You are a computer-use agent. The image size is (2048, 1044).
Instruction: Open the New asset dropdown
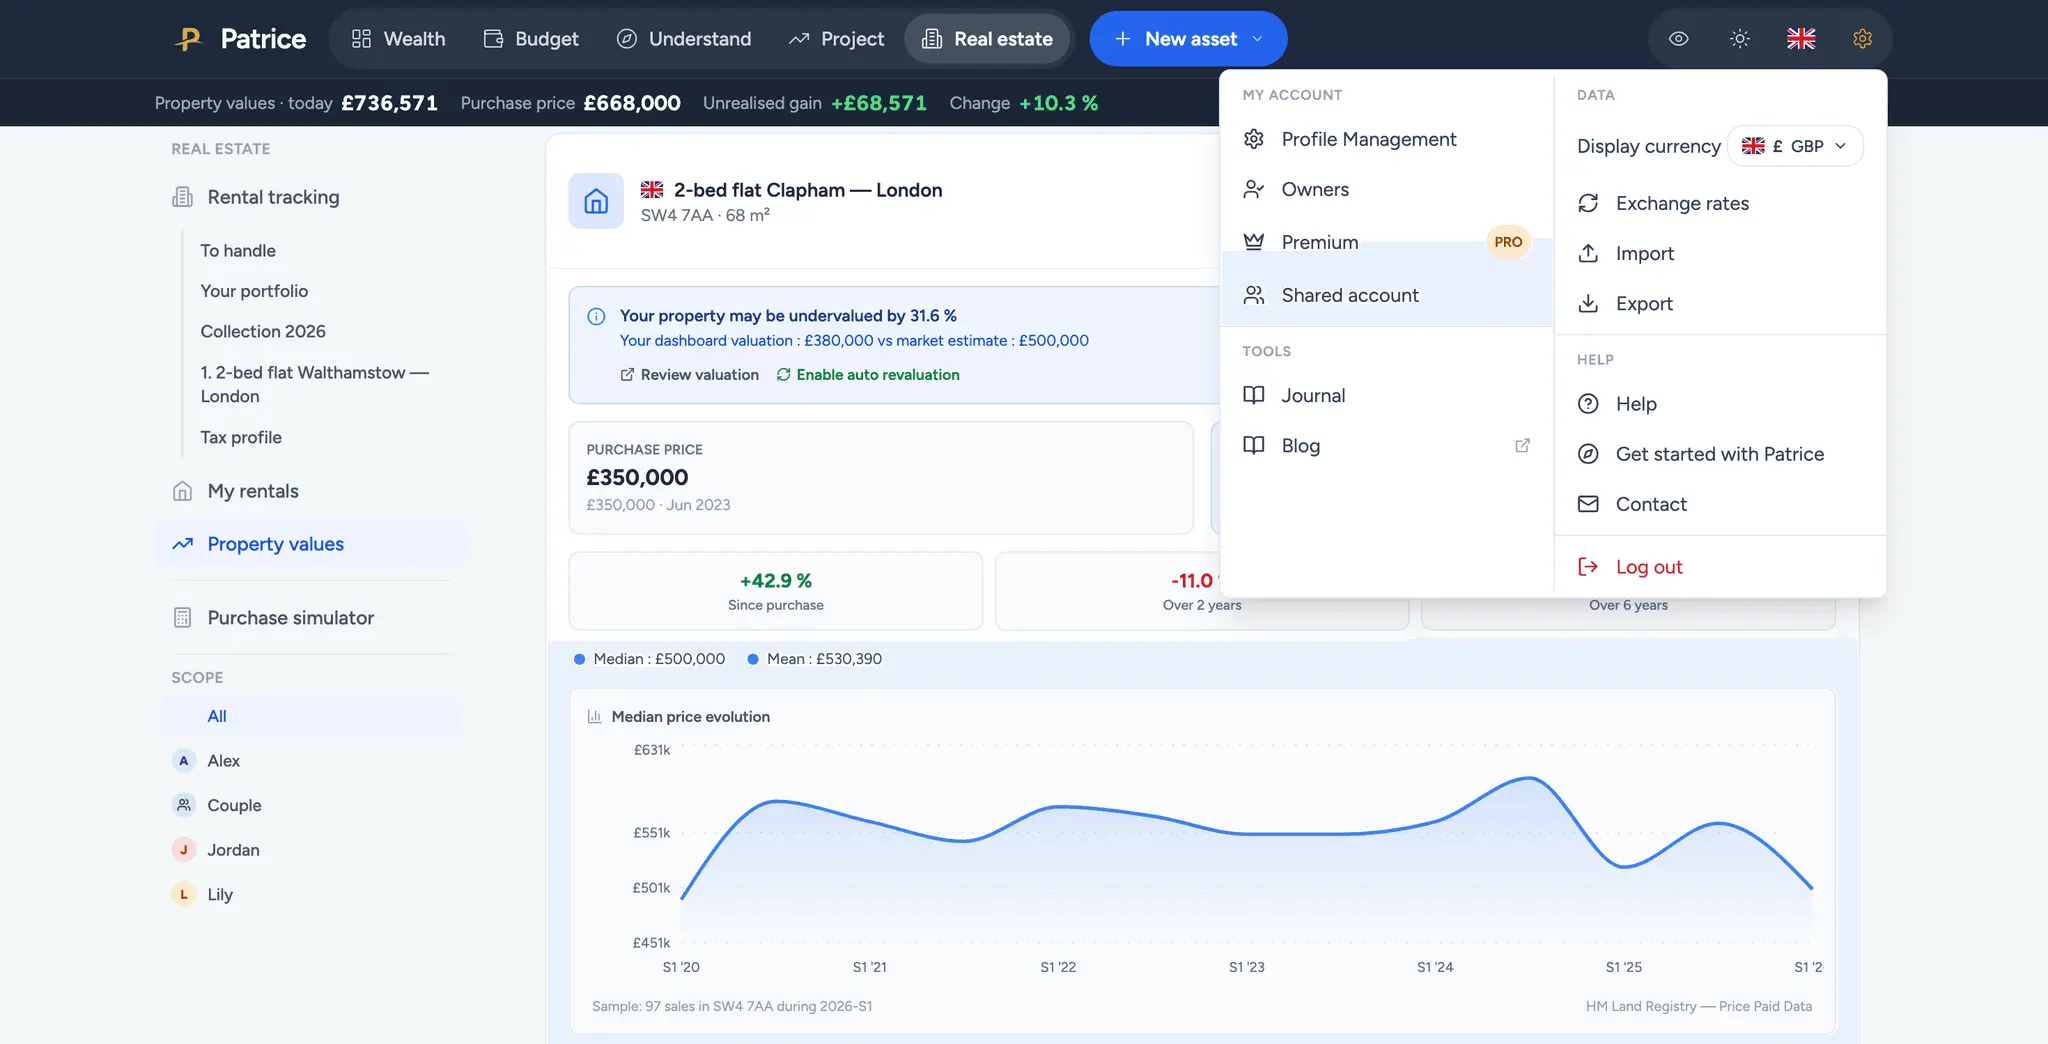click(1188, 39)
